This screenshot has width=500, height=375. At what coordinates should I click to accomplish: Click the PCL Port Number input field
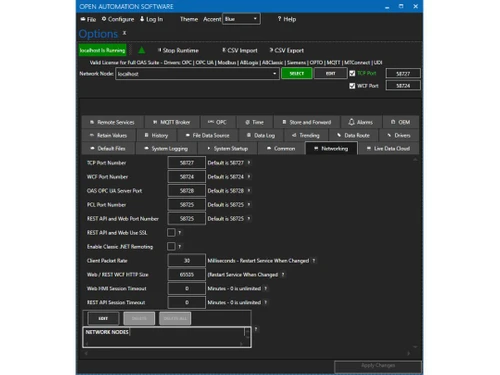187,205
